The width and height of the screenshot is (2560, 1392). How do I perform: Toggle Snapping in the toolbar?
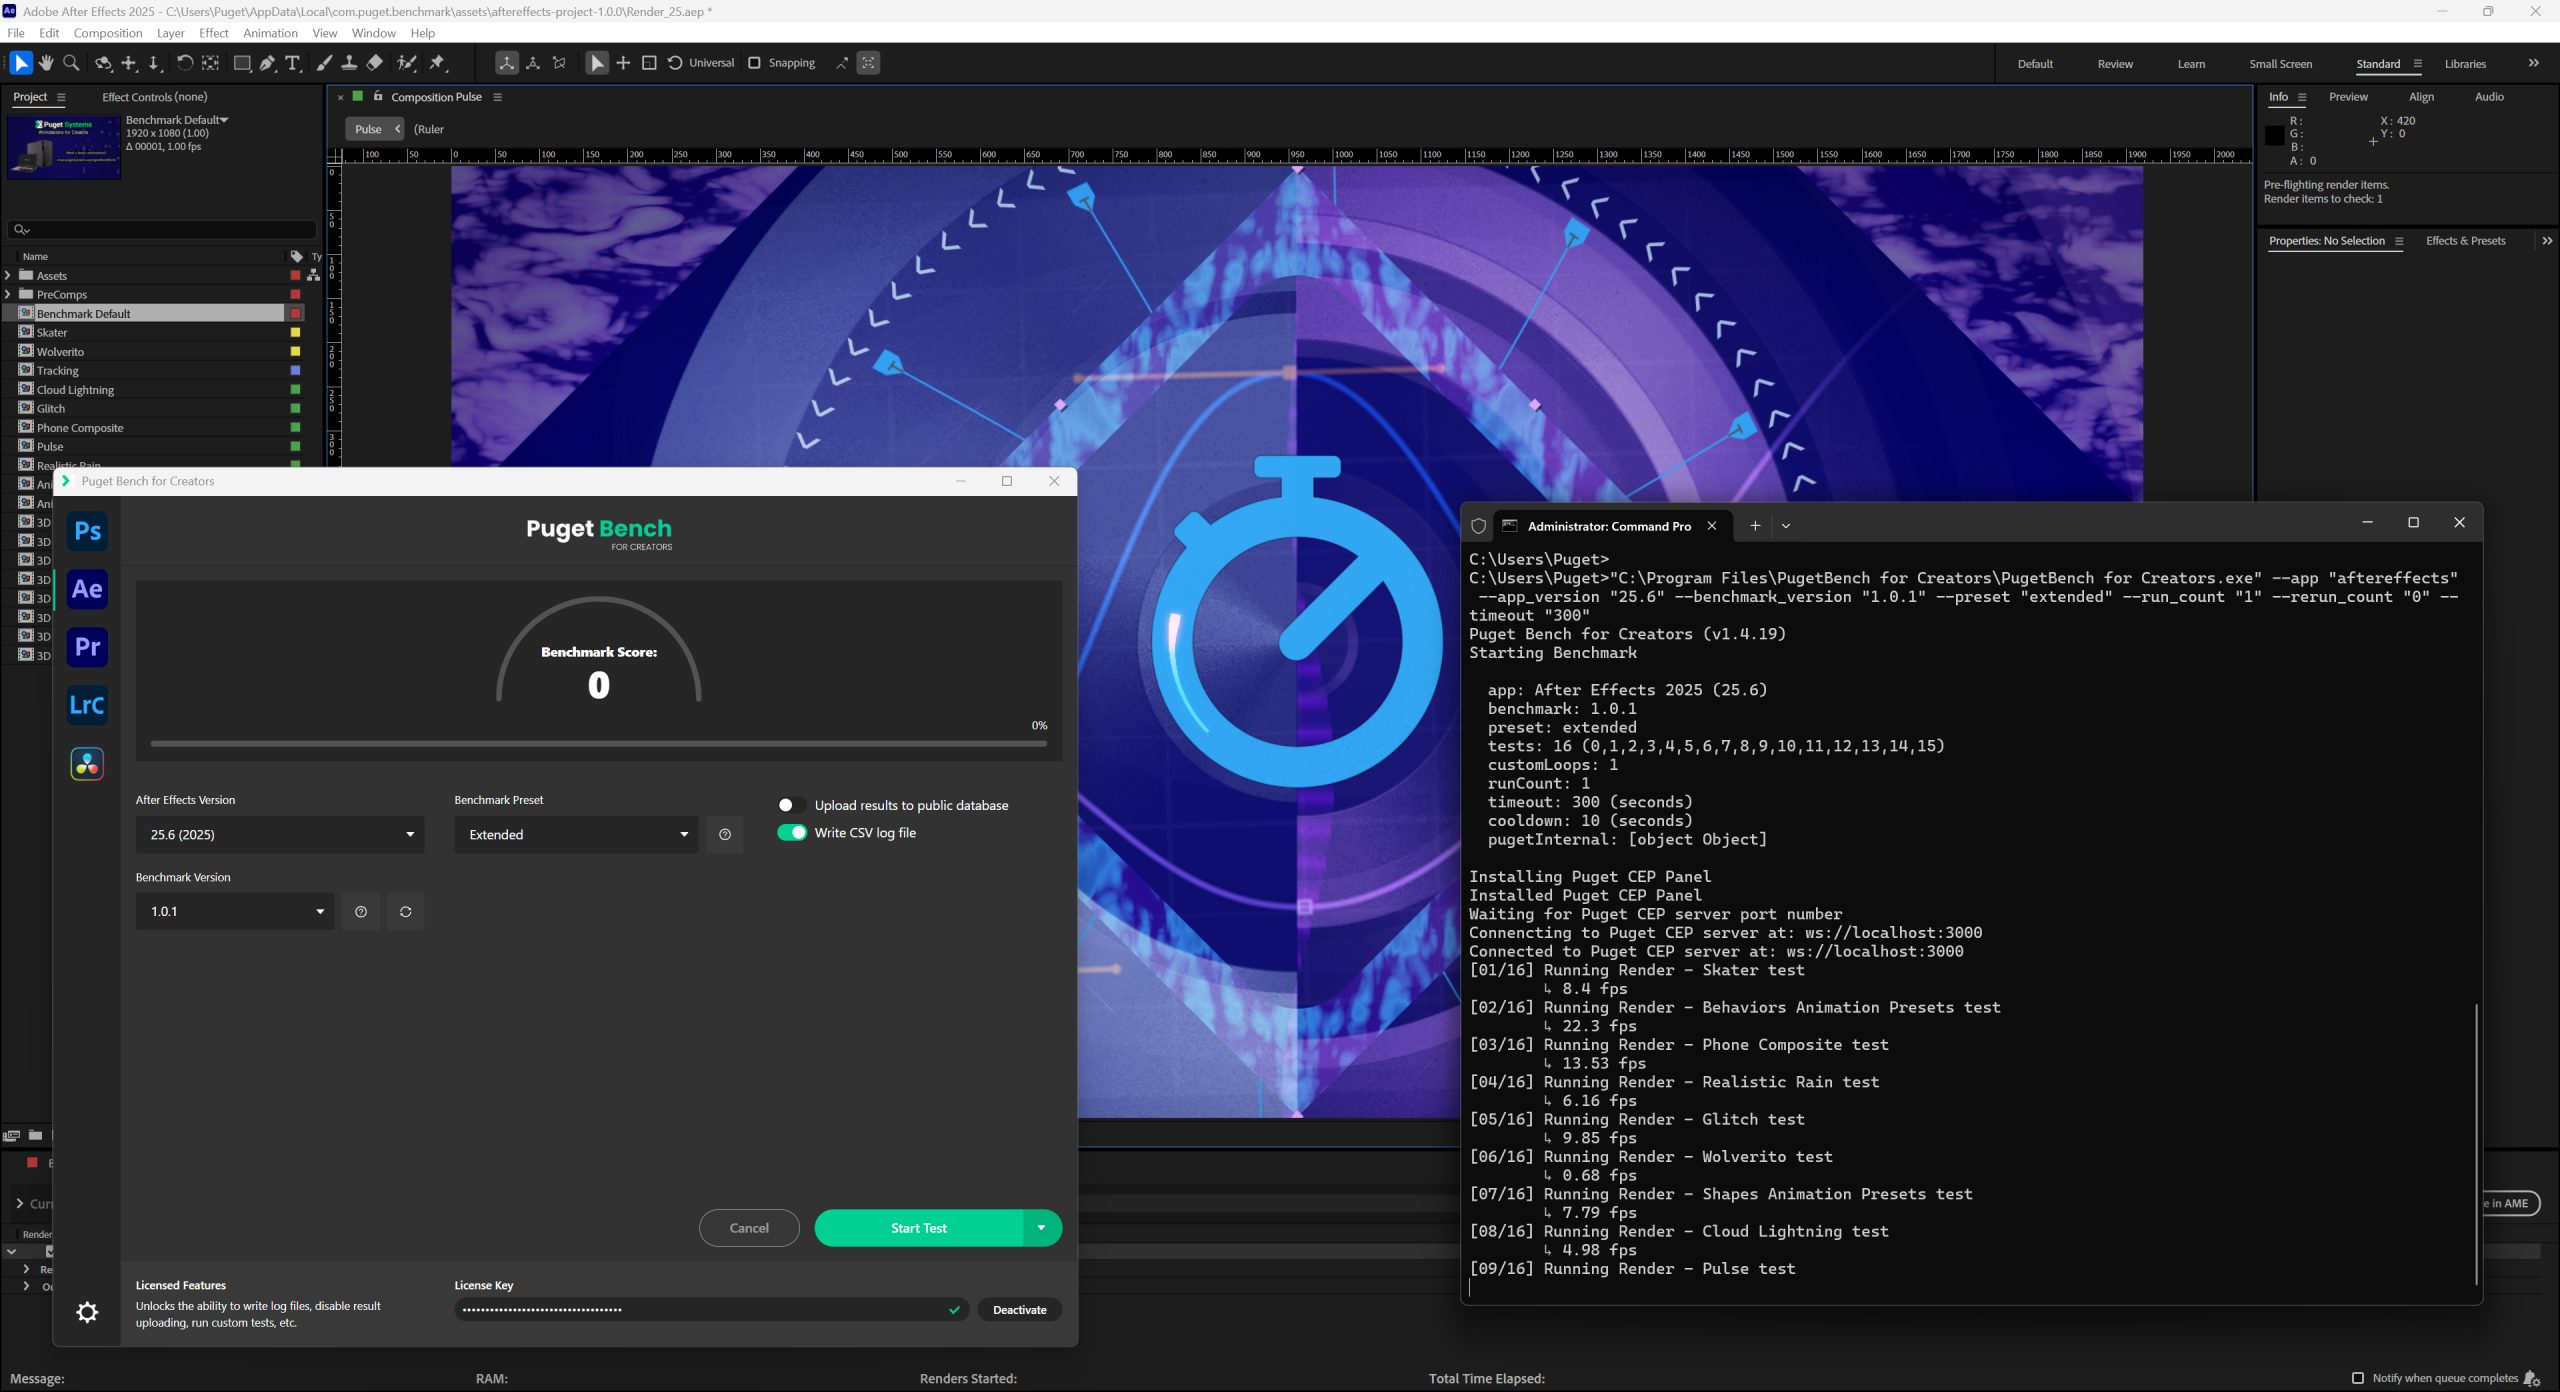point(755,63)
